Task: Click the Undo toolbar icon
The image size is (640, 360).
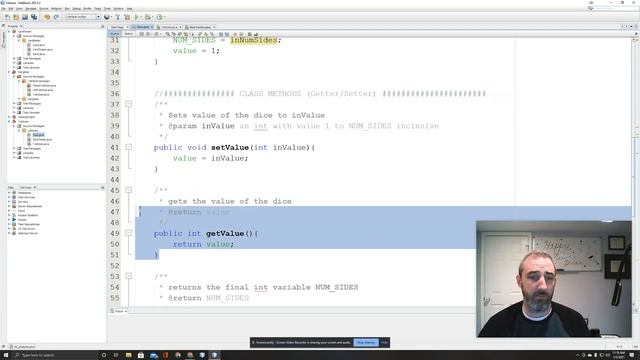Action: [x=47, y=17]
